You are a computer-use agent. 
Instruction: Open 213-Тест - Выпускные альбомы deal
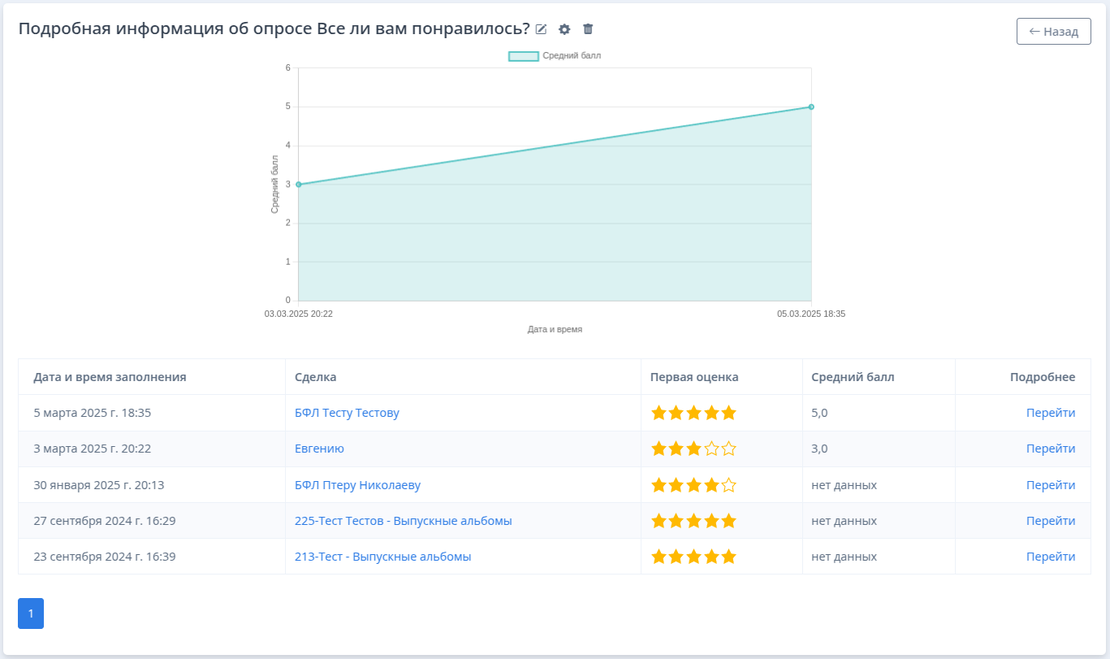click(x=382, y=557)
